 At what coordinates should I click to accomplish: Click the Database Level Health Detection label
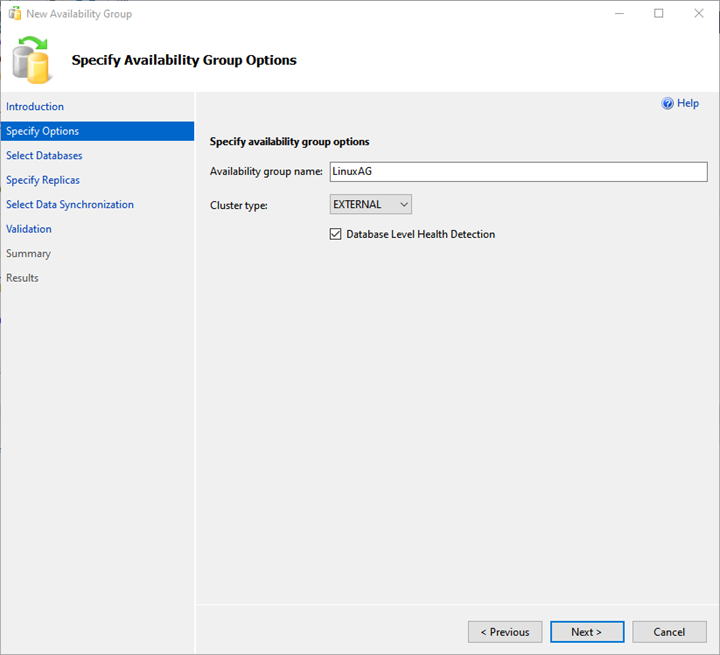pyautogui.click(x=421, y=234)
